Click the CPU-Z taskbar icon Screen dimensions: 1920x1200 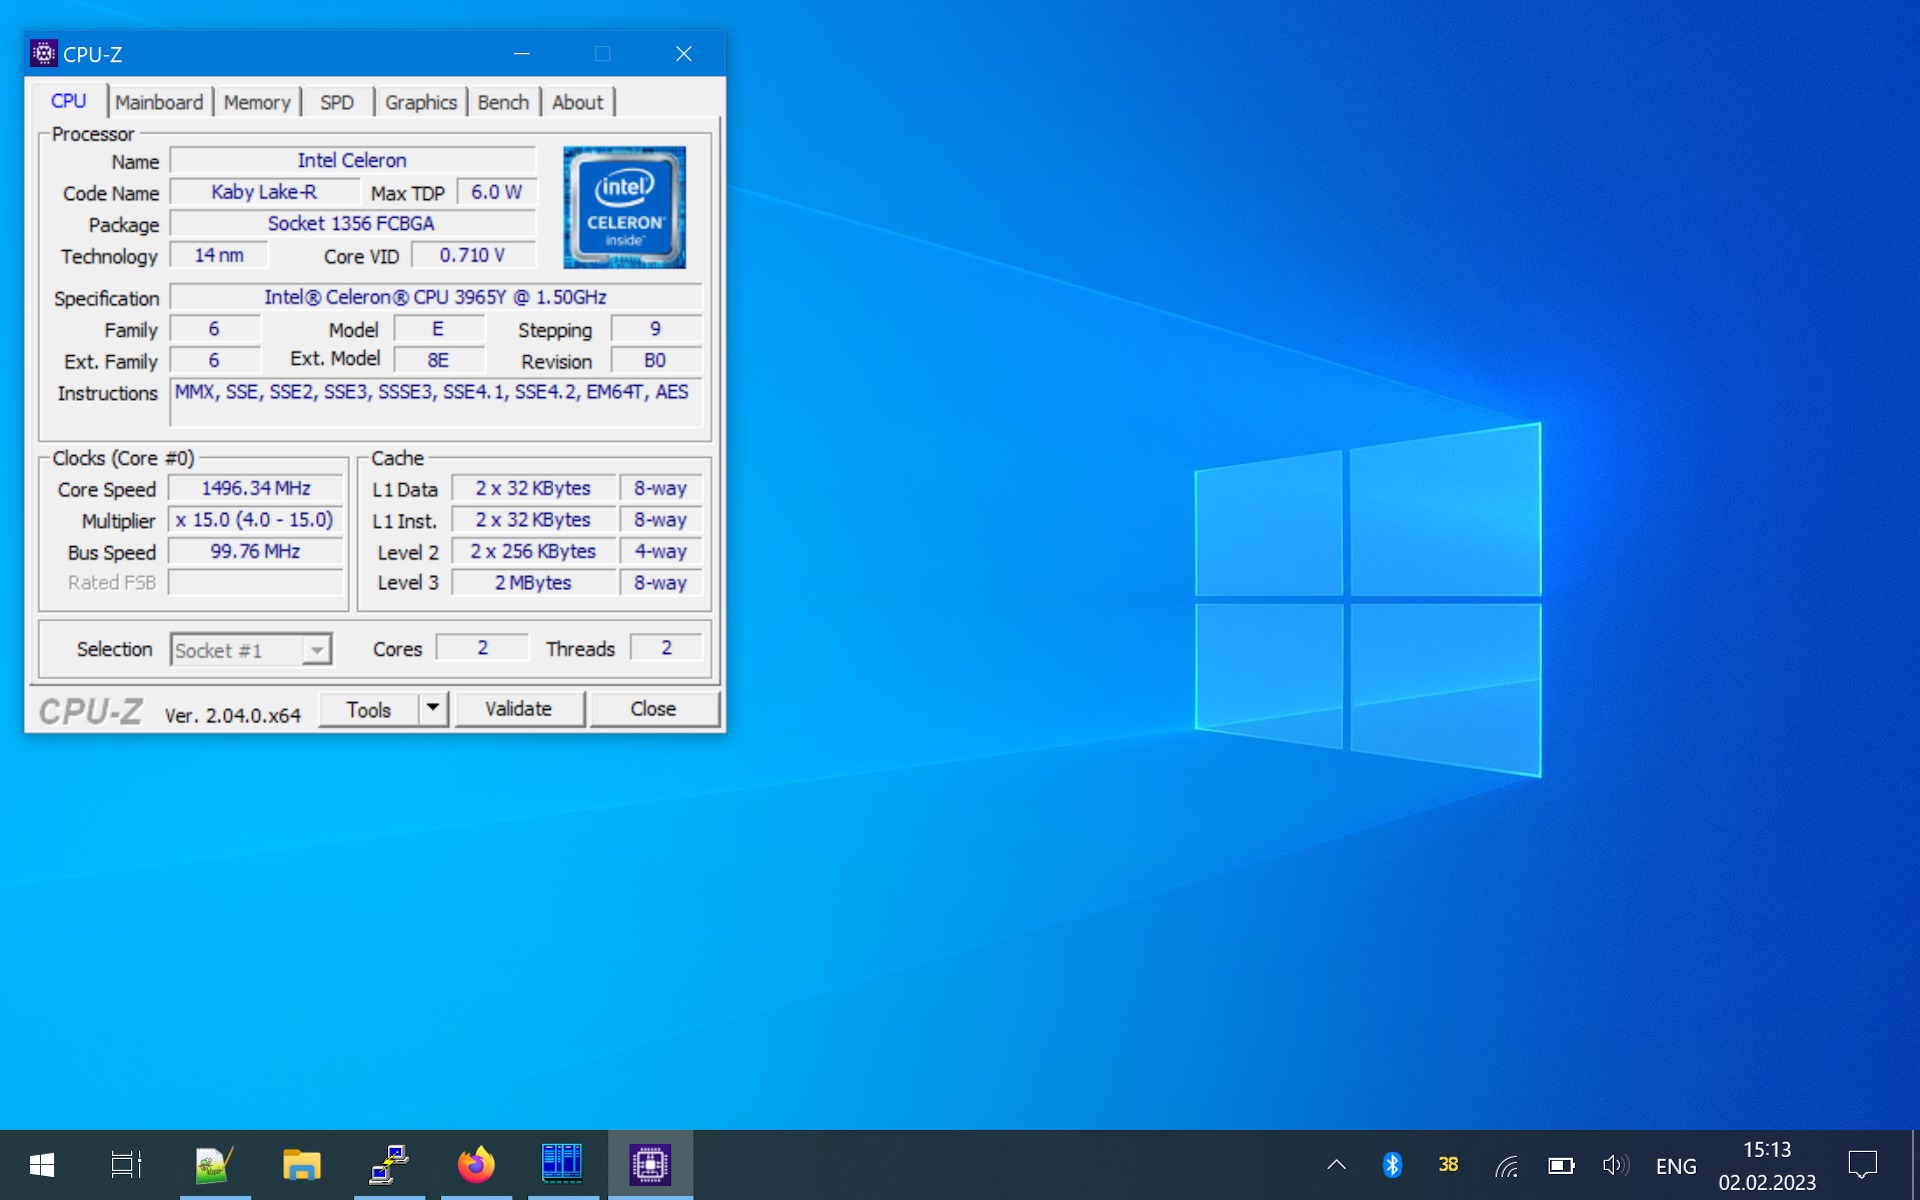coord(650,1164)
